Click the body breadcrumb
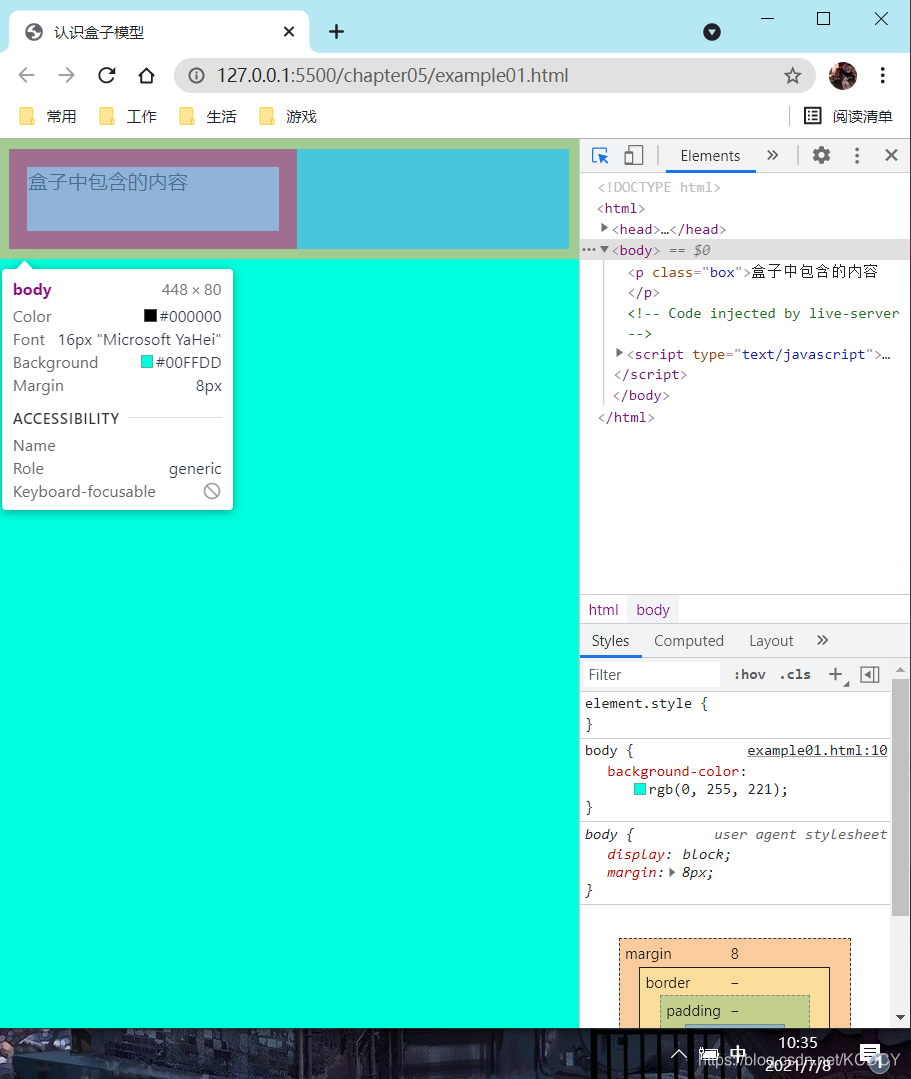The image size is (911, 1079). tap(652, 610)
